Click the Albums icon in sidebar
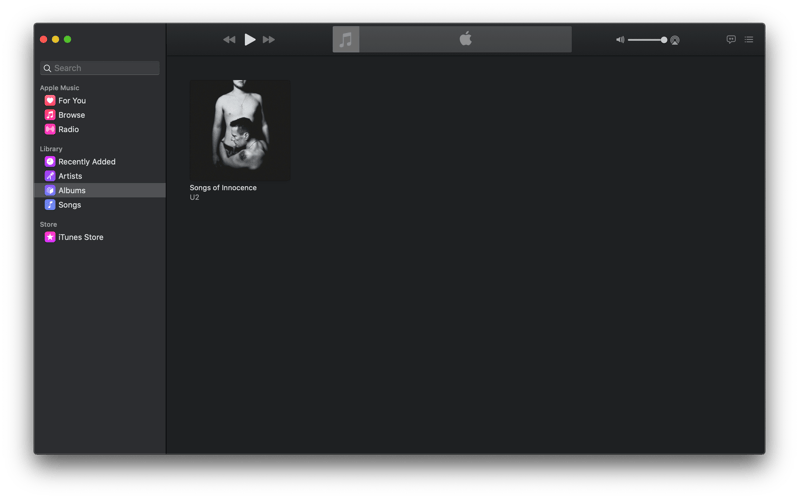799x499 pixels. 50,190
